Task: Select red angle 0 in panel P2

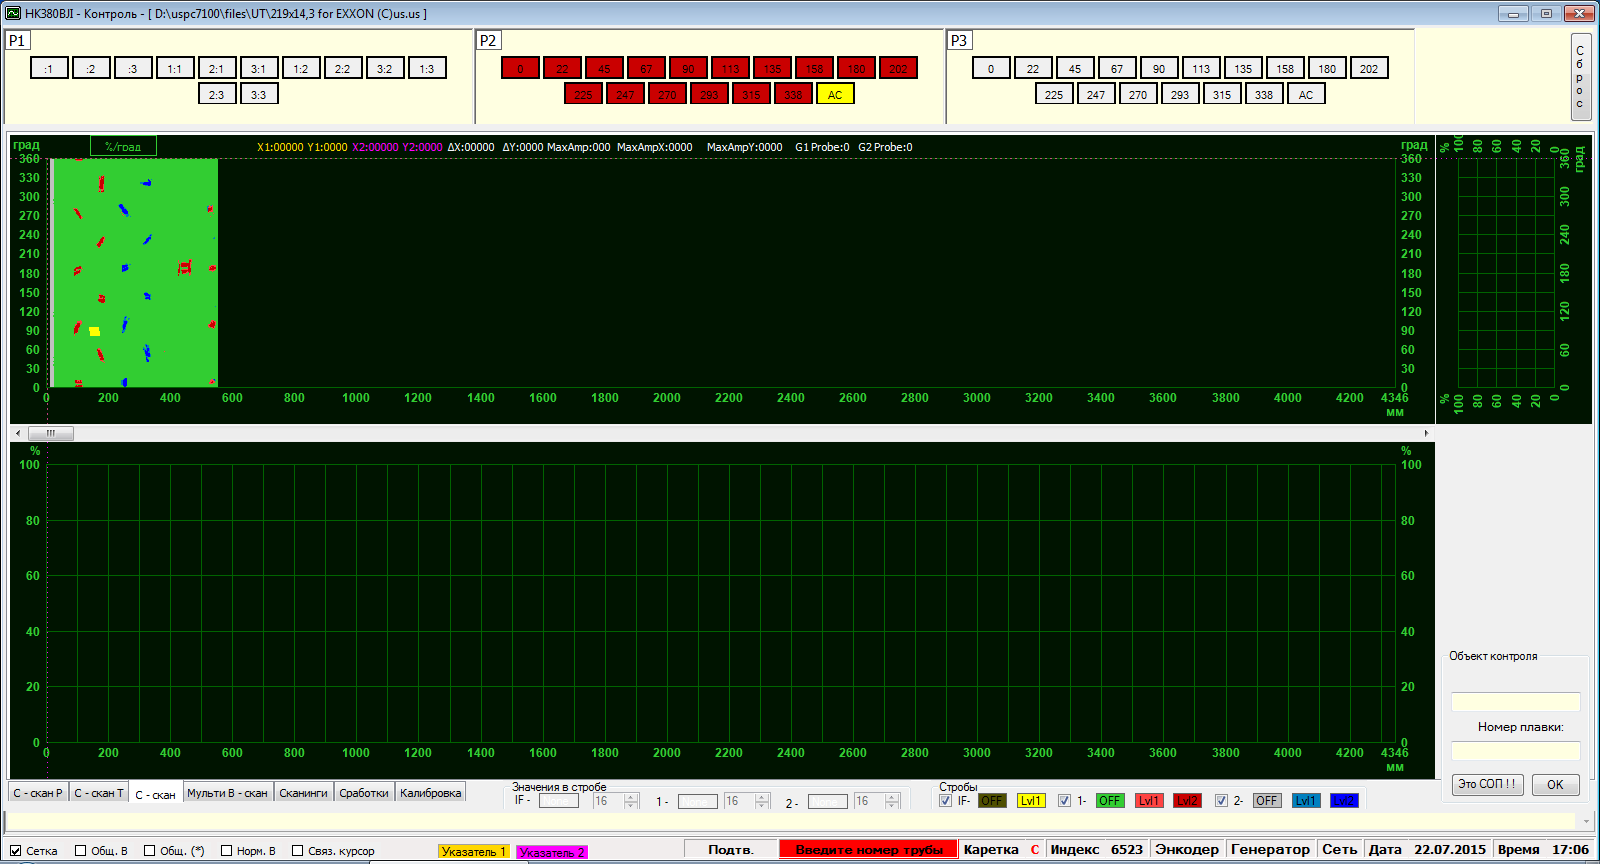Action: pos(520,68)
